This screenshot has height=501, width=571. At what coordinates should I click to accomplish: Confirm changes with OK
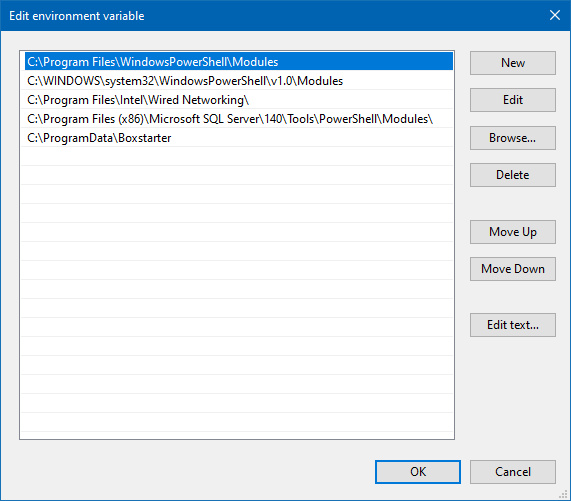click(x=418, y=472)
